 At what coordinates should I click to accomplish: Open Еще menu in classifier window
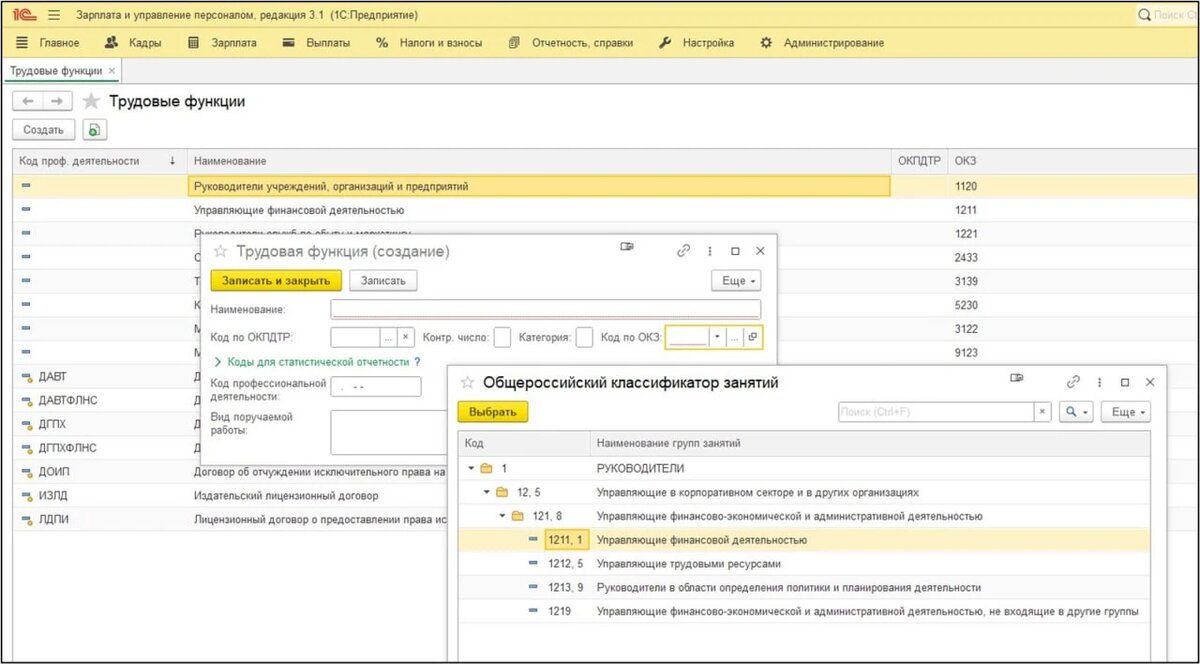pos(1126,411)
